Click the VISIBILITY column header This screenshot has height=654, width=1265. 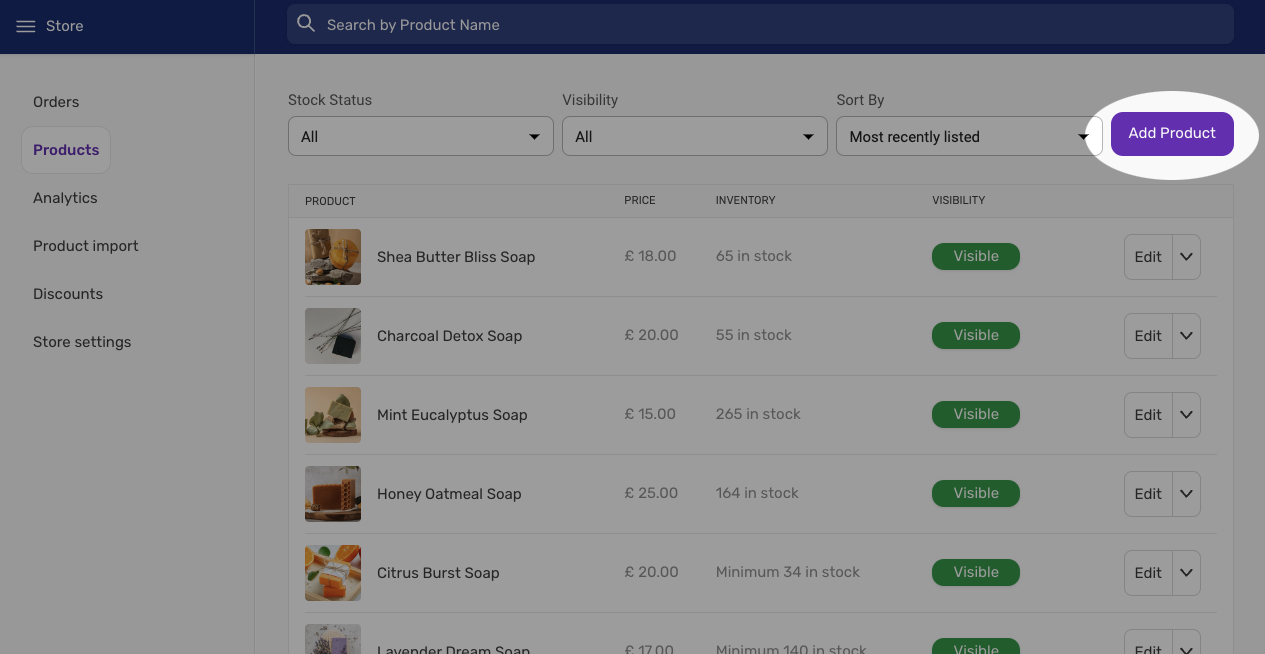pyautogui.click(x=958, y=201)
